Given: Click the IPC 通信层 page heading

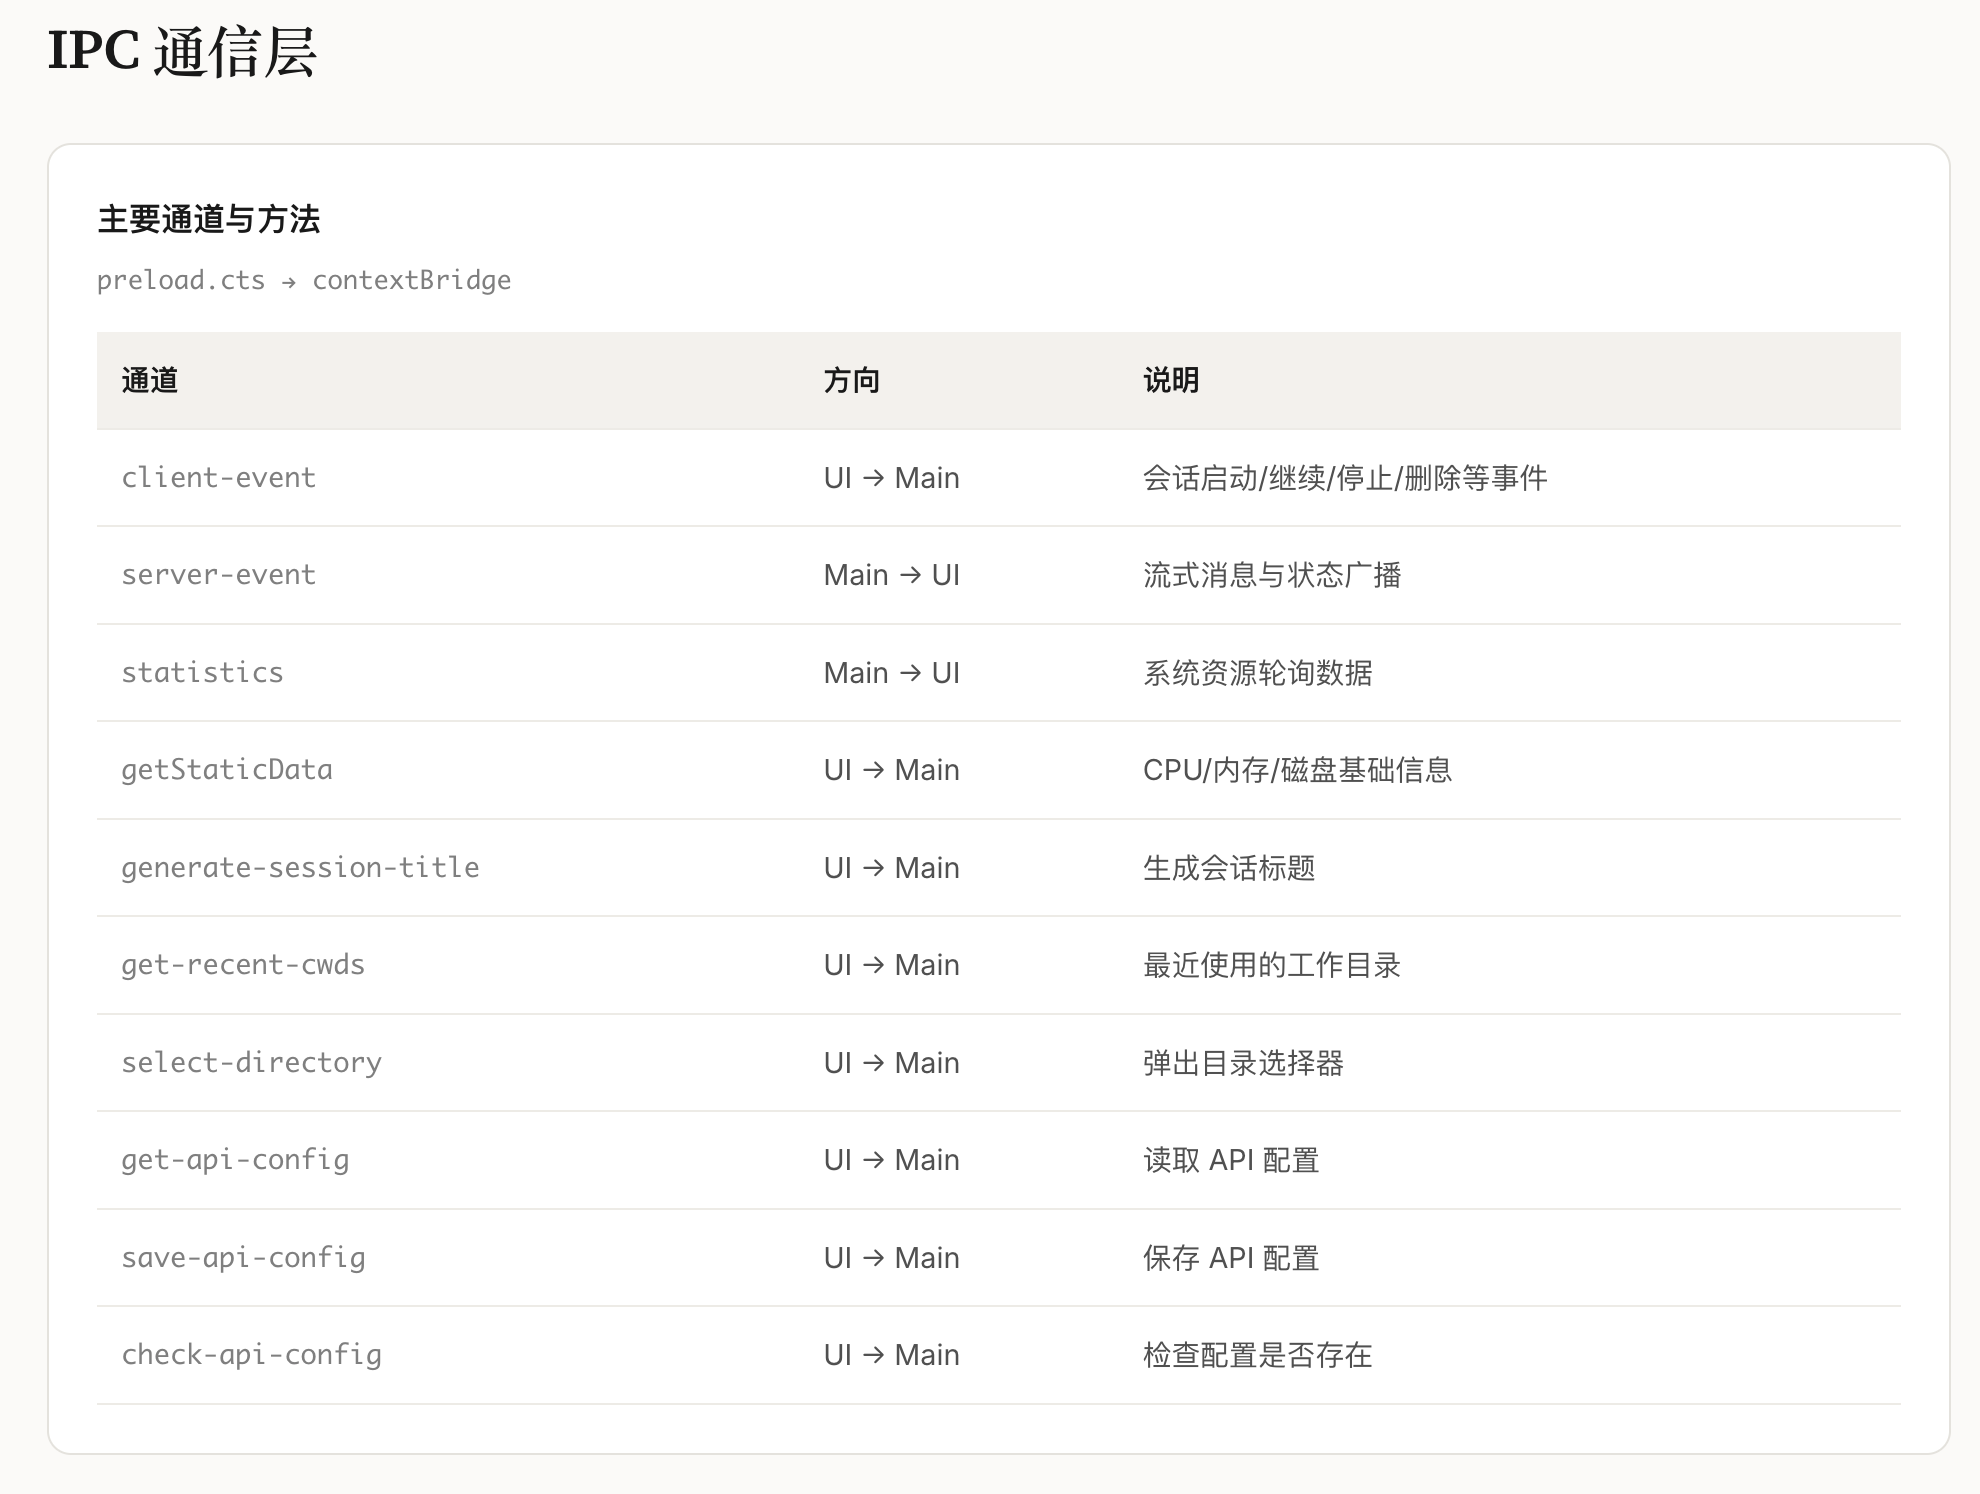Looking at the screenshot, I should pos(182,52).
